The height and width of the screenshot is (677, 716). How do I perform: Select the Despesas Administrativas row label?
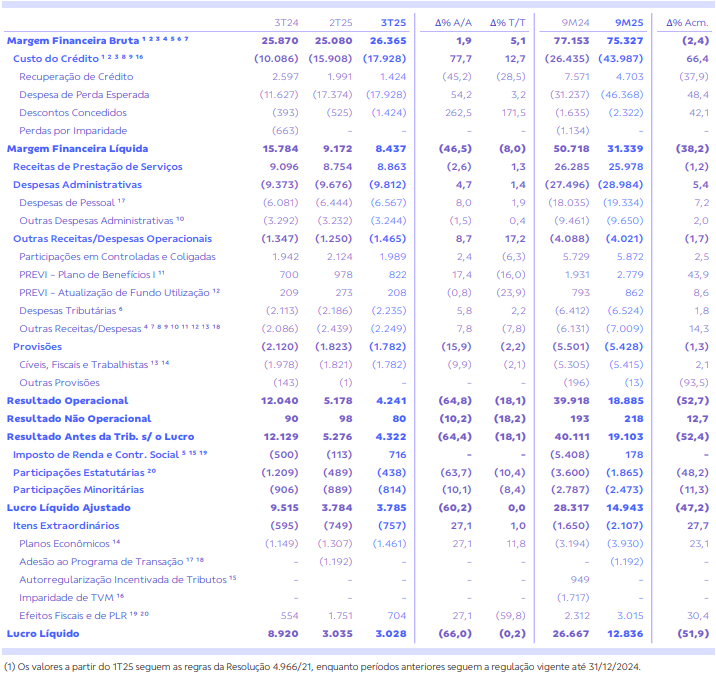pos(77,184)
